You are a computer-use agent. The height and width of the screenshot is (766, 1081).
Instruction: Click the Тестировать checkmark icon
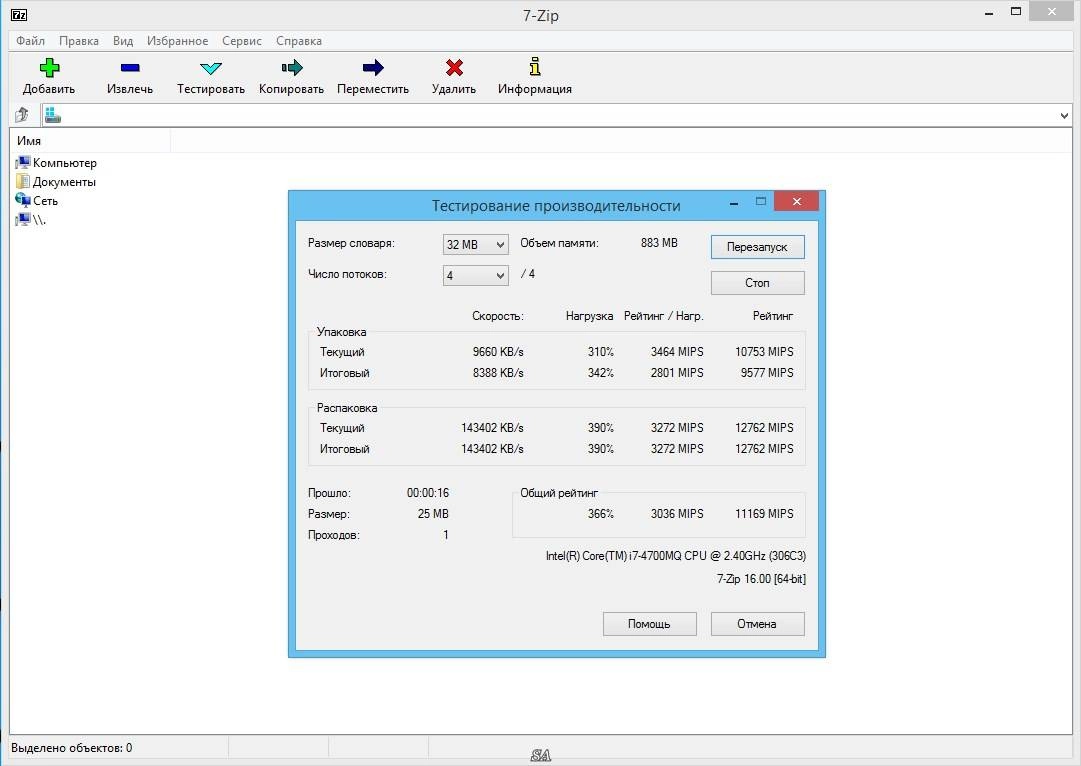(210, 68)
